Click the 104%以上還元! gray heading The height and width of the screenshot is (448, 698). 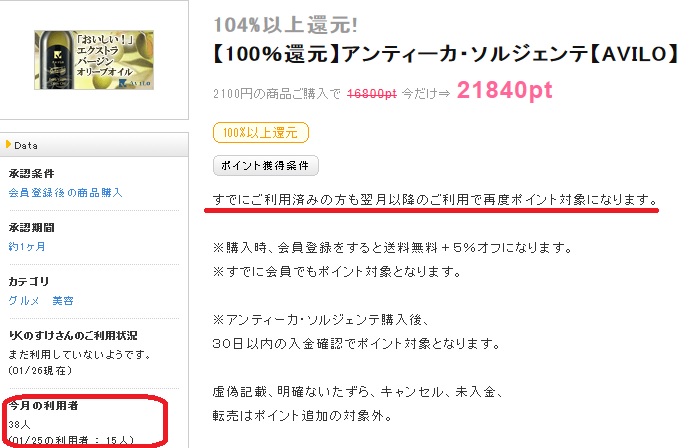coord(285,24)
